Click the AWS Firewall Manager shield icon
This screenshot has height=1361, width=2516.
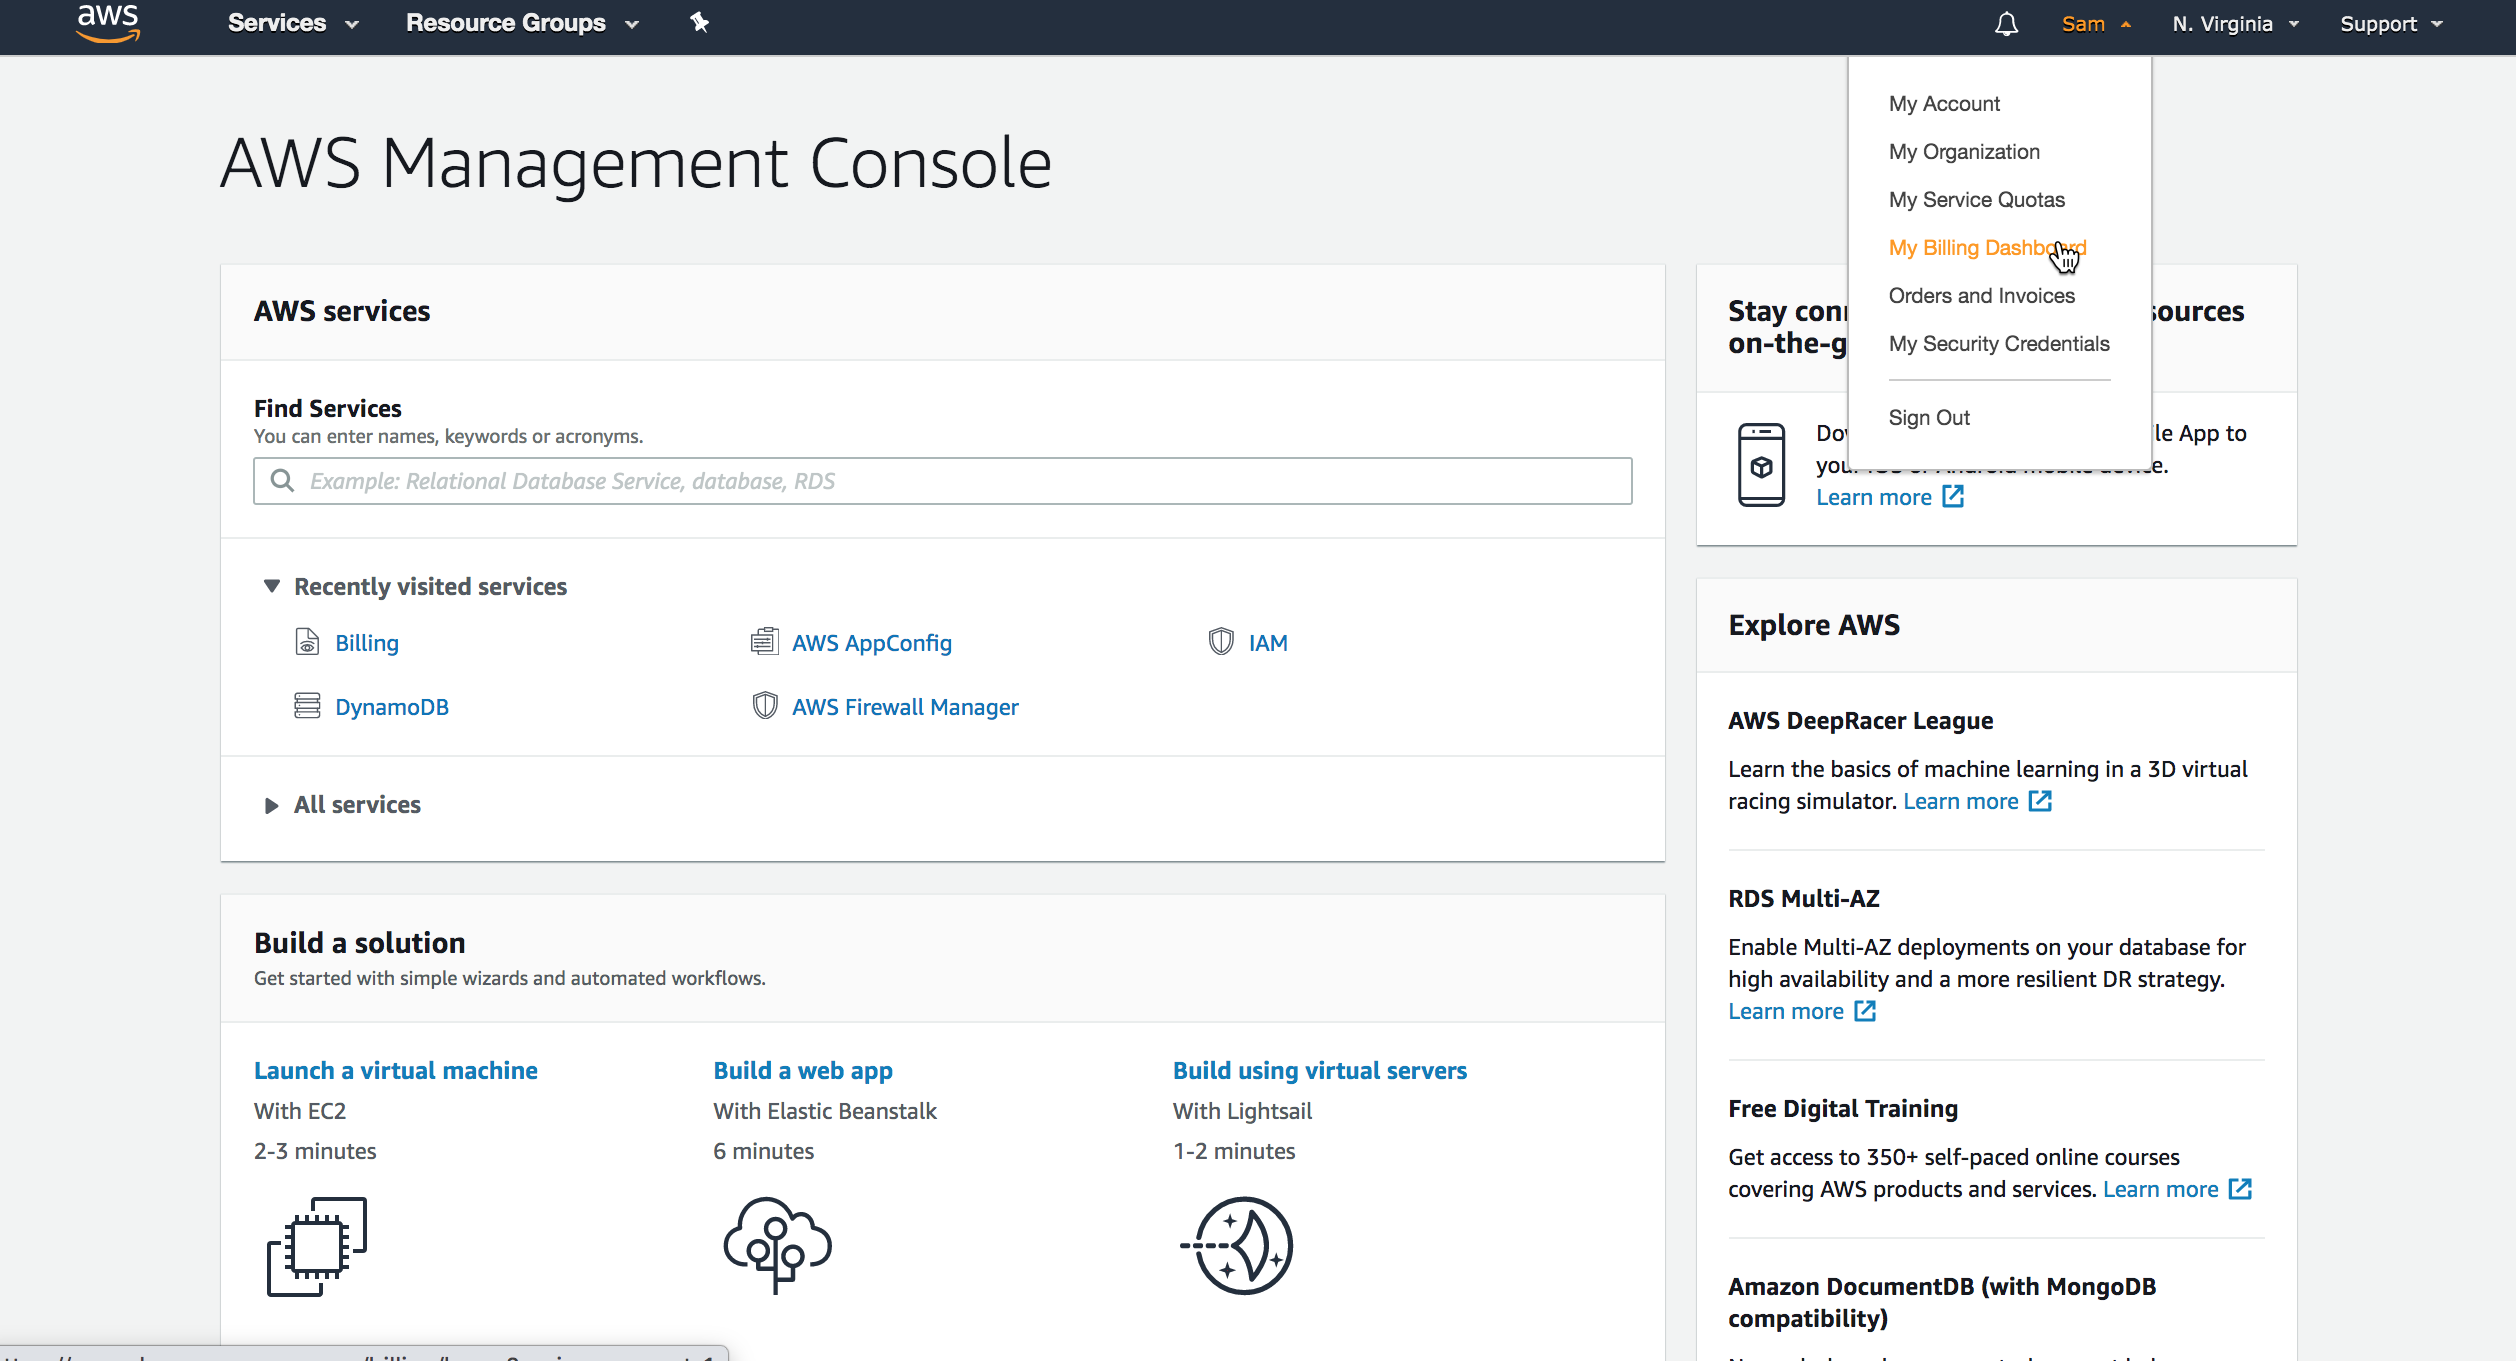[x=765, y=706]
